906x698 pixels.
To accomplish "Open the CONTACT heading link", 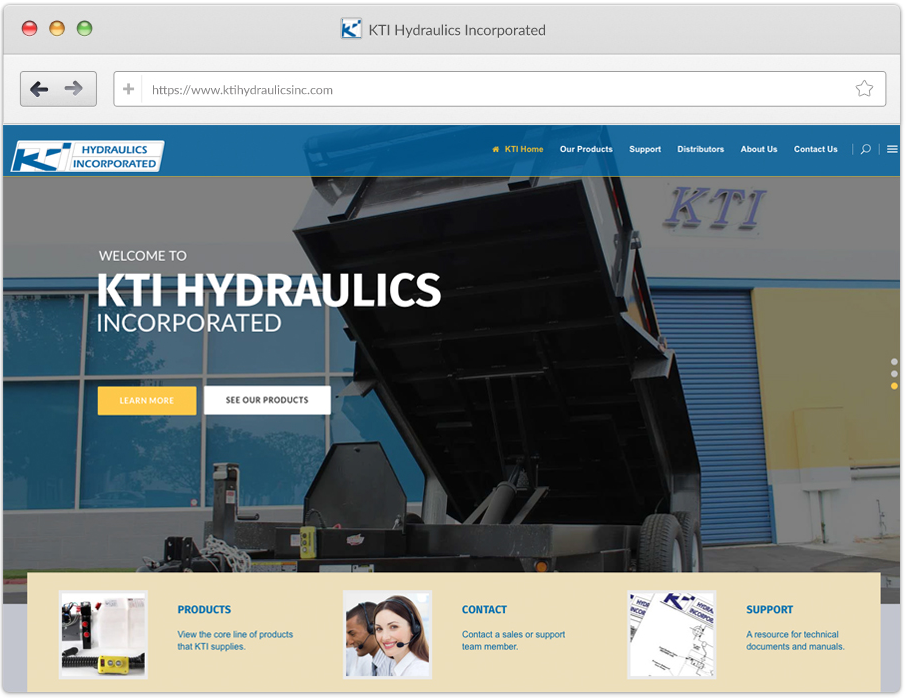I will [x=484, y=610].
